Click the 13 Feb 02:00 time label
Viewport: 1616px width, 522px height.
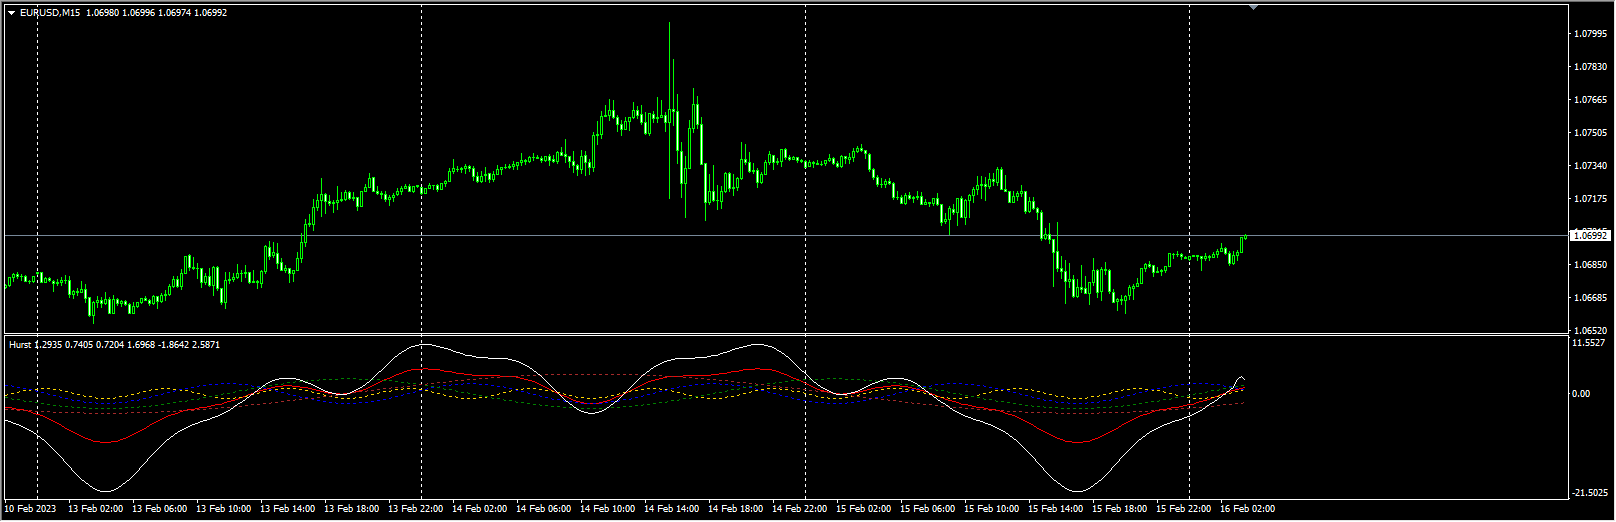click(x=96, y=509)
